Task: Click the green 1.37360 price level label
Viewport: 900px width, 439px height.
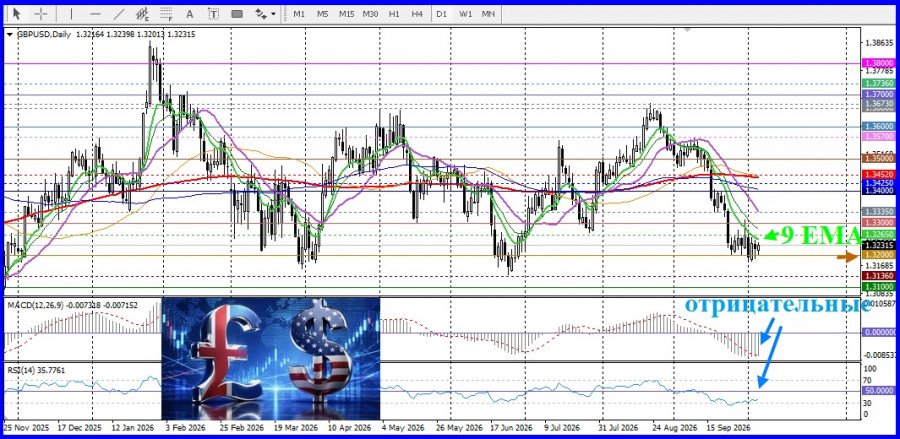Action: pos(879,84)
